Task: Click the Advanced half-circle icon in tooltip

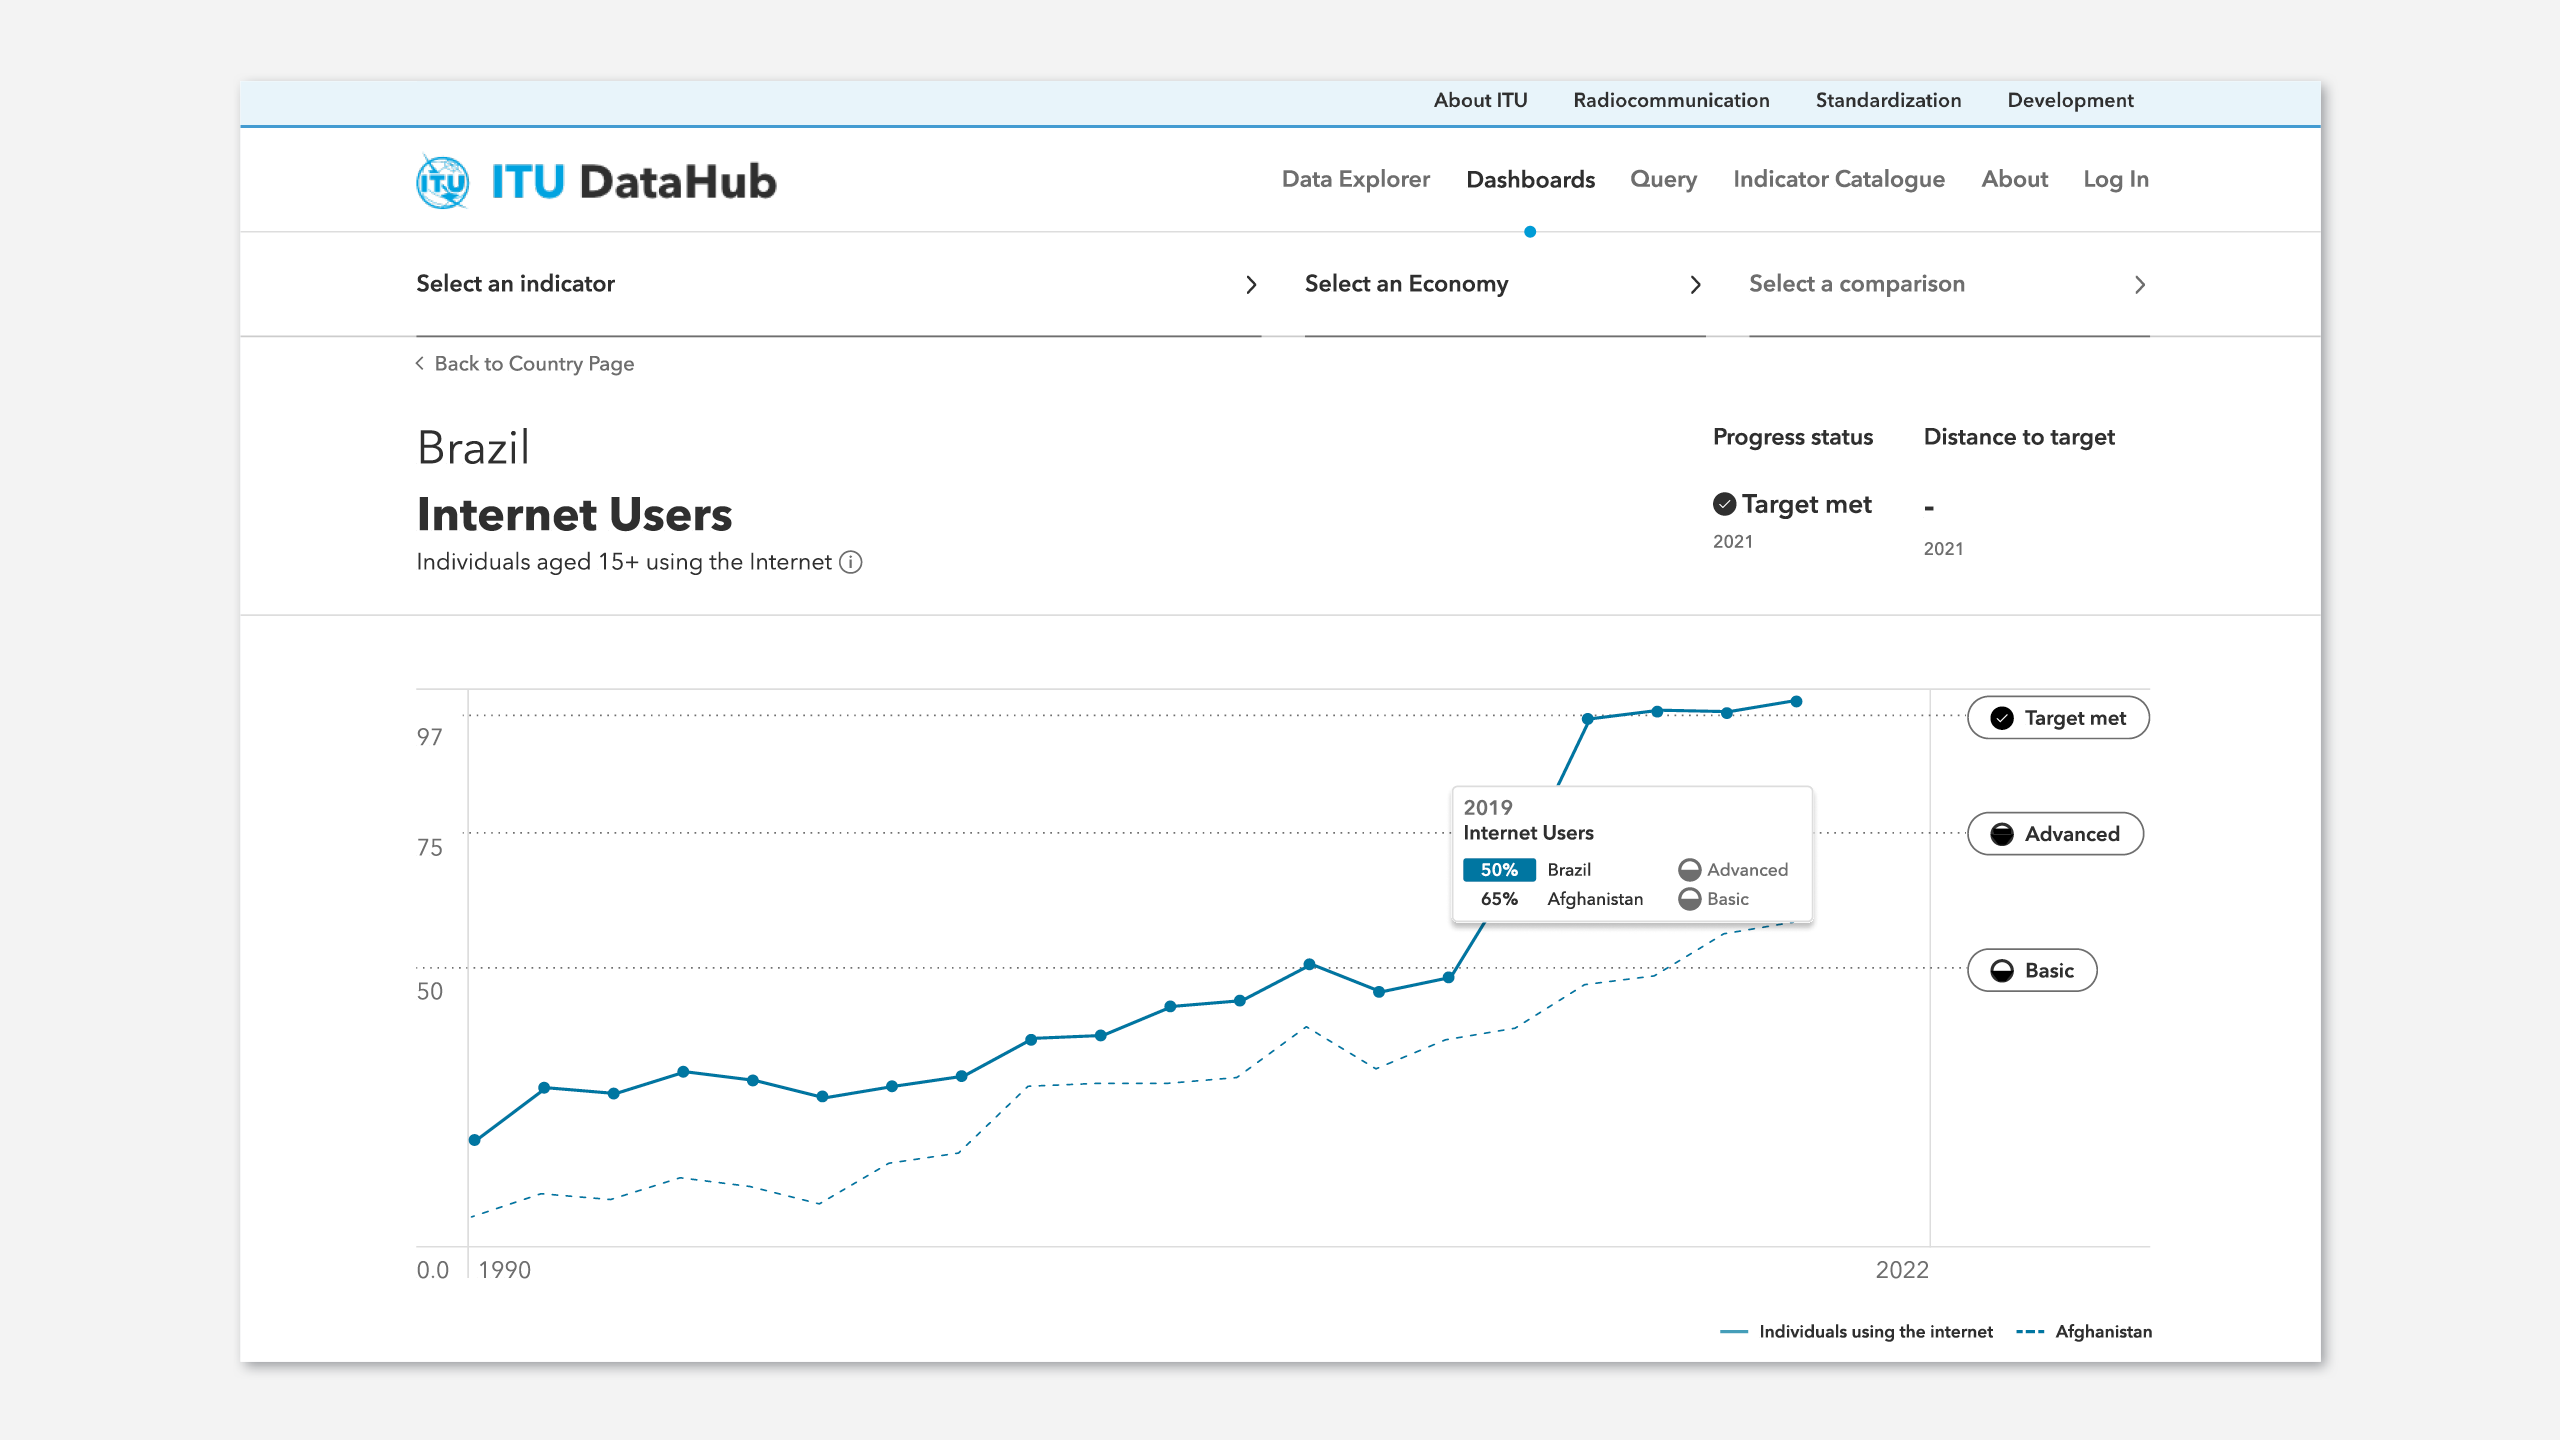Action: pos(1690,870)
